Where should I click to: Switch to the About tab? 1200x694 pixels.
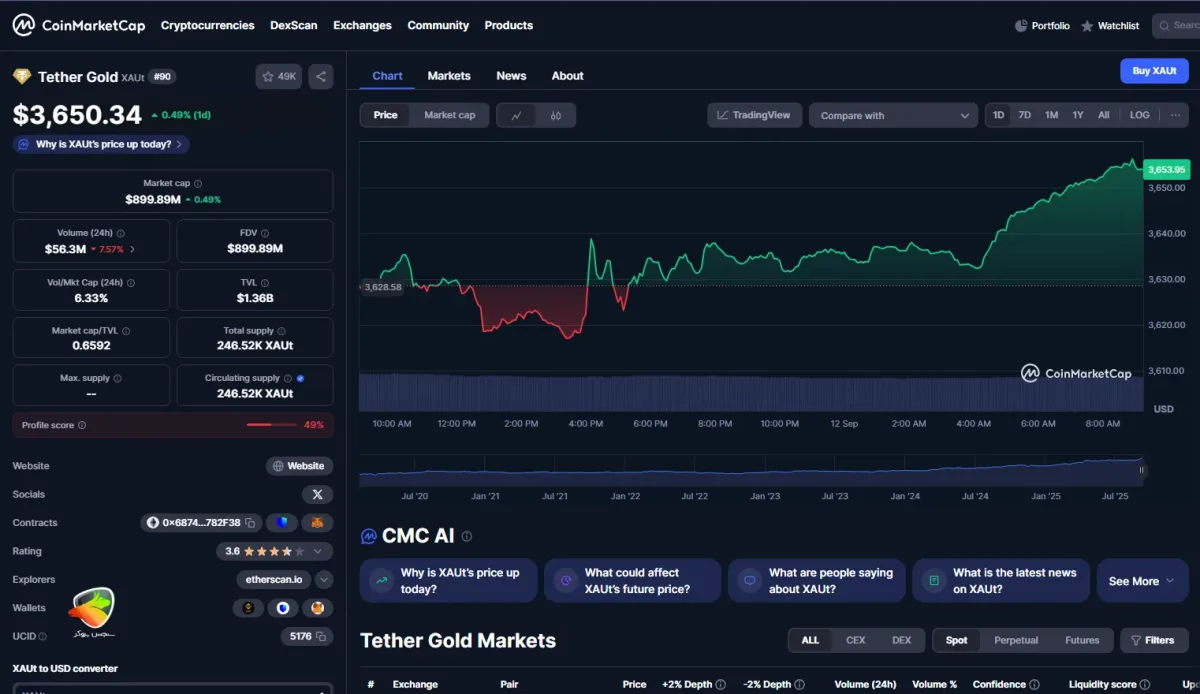coord(568,76)
